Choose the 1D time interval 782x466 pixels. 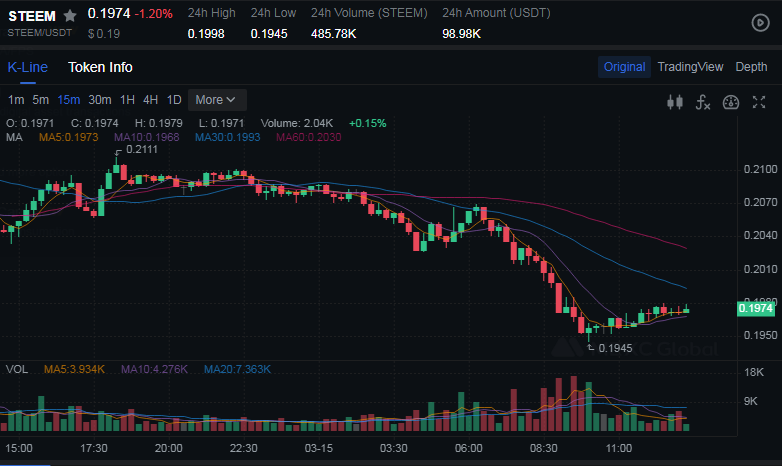(x=174, y=100)
